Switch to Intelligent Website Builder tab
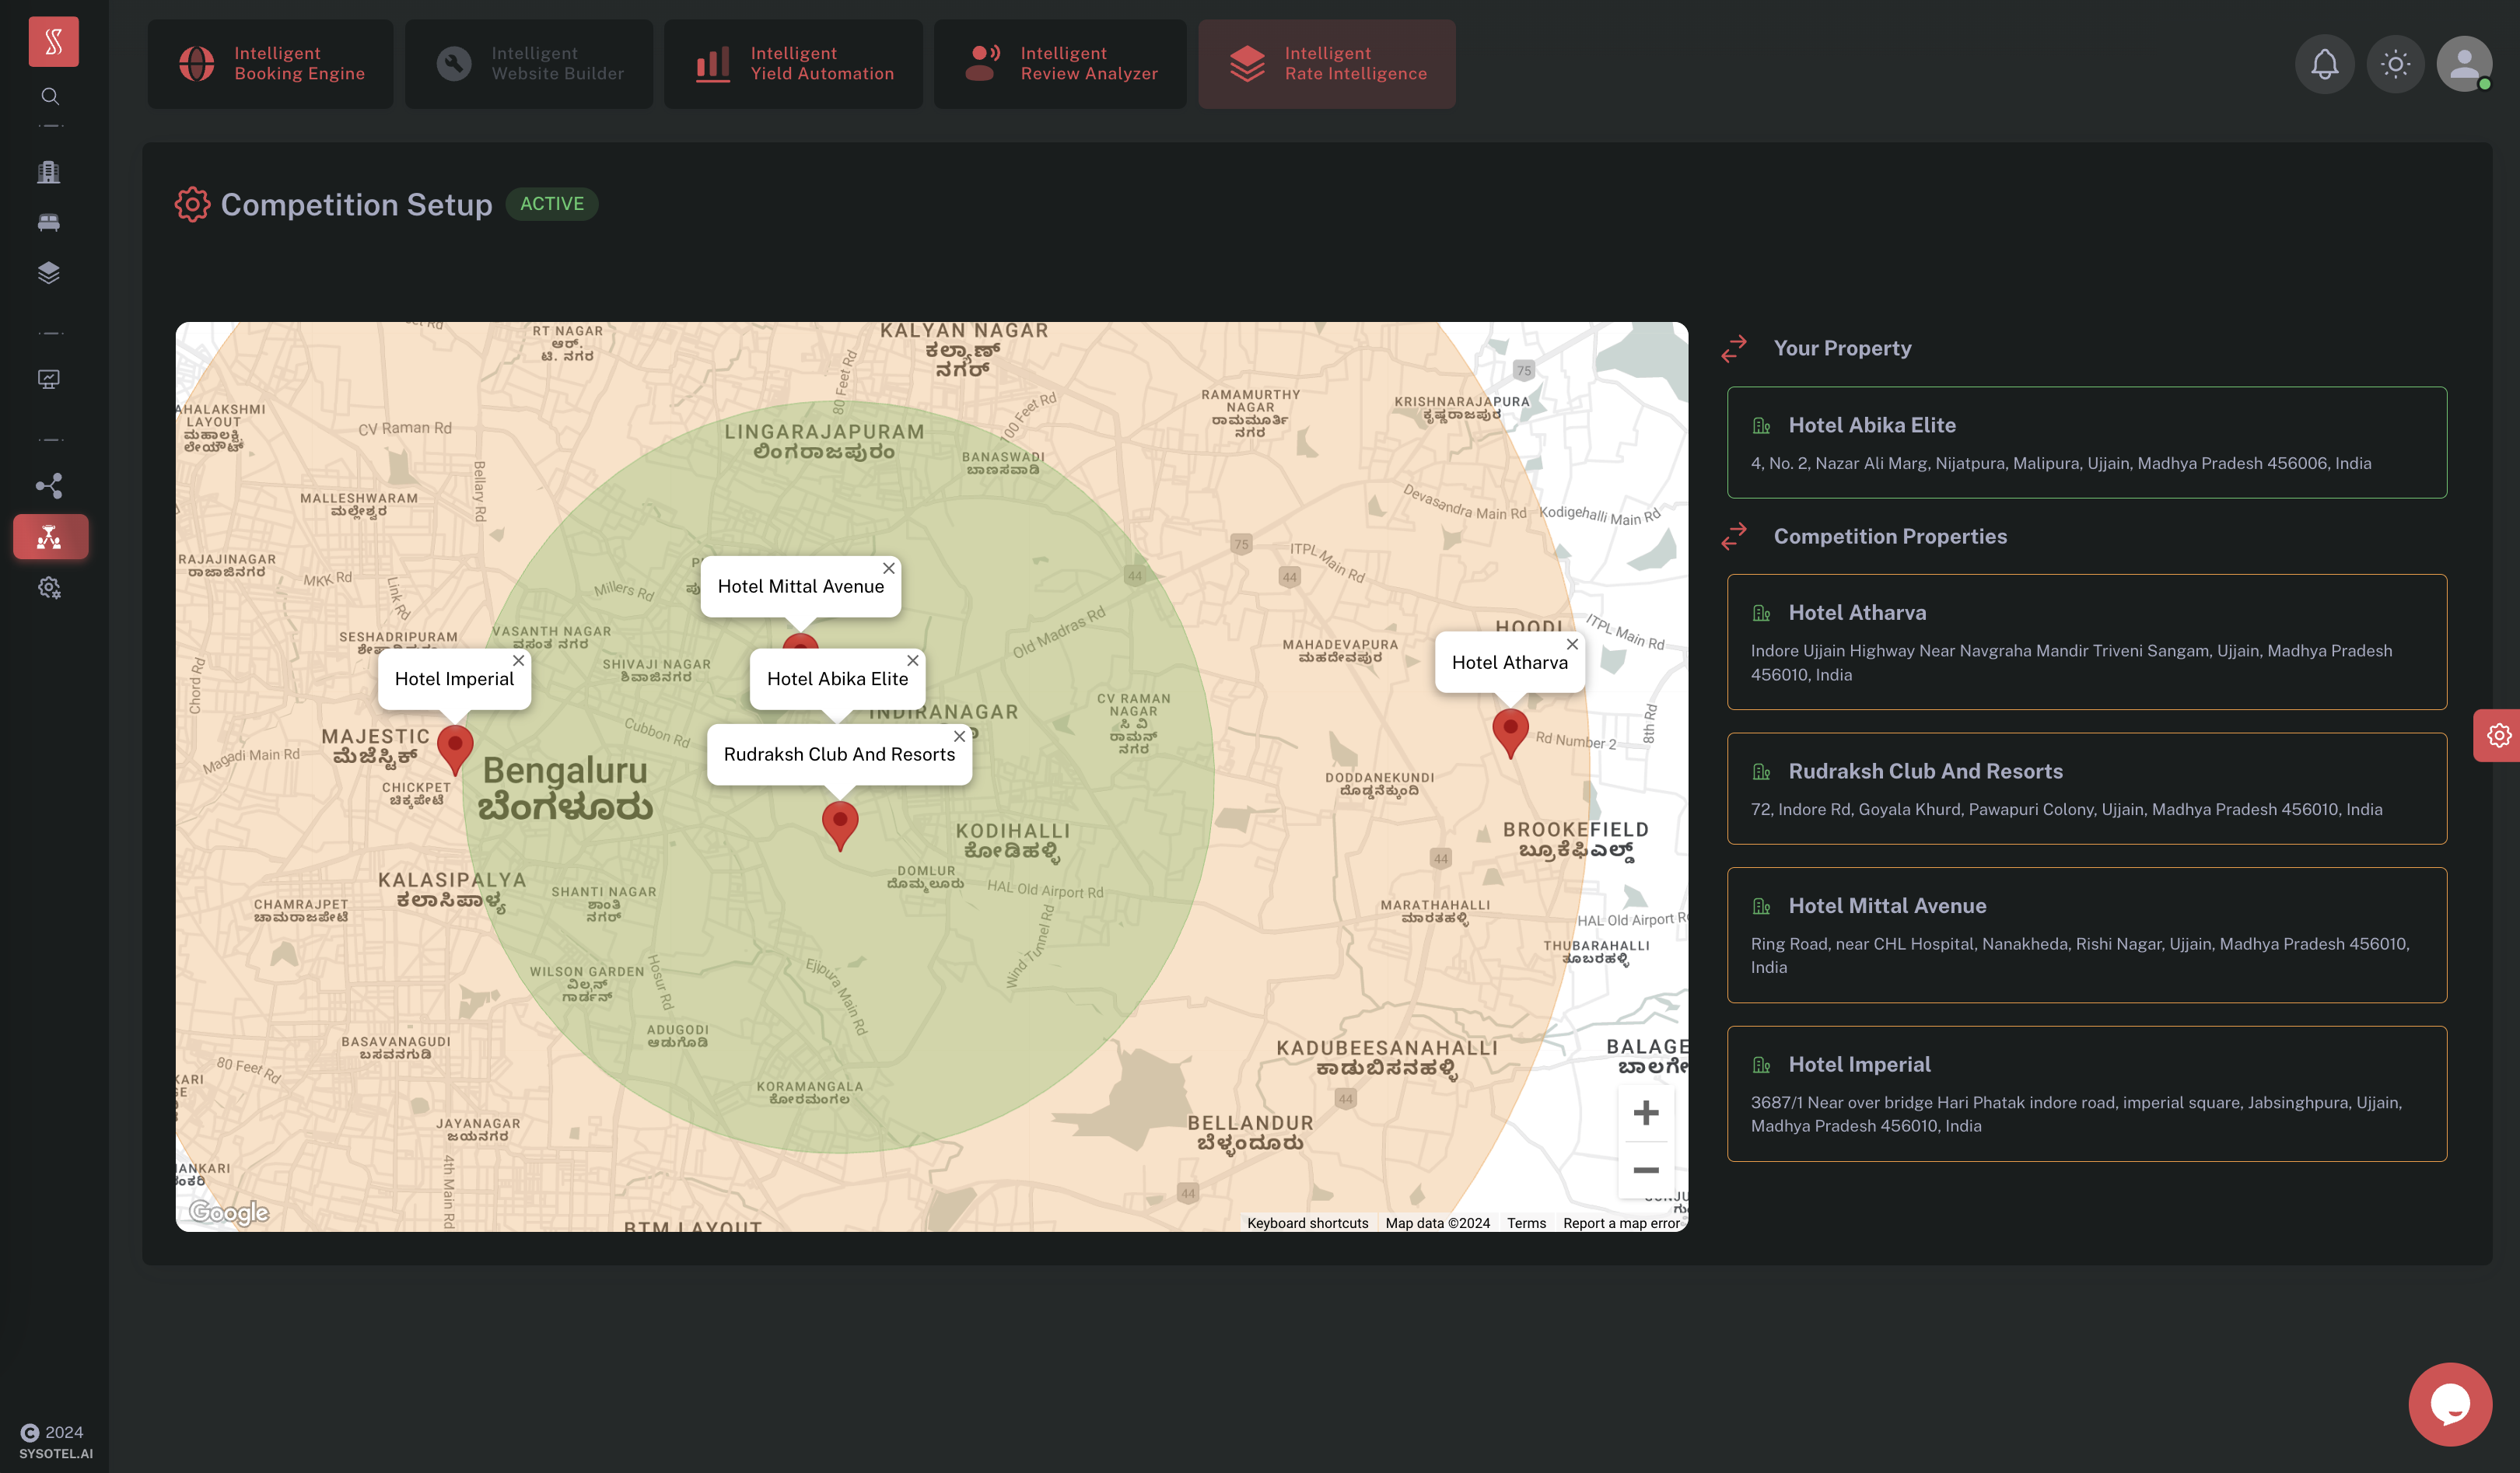Viewport: 2520px width, 1473px height. (529, 64)
